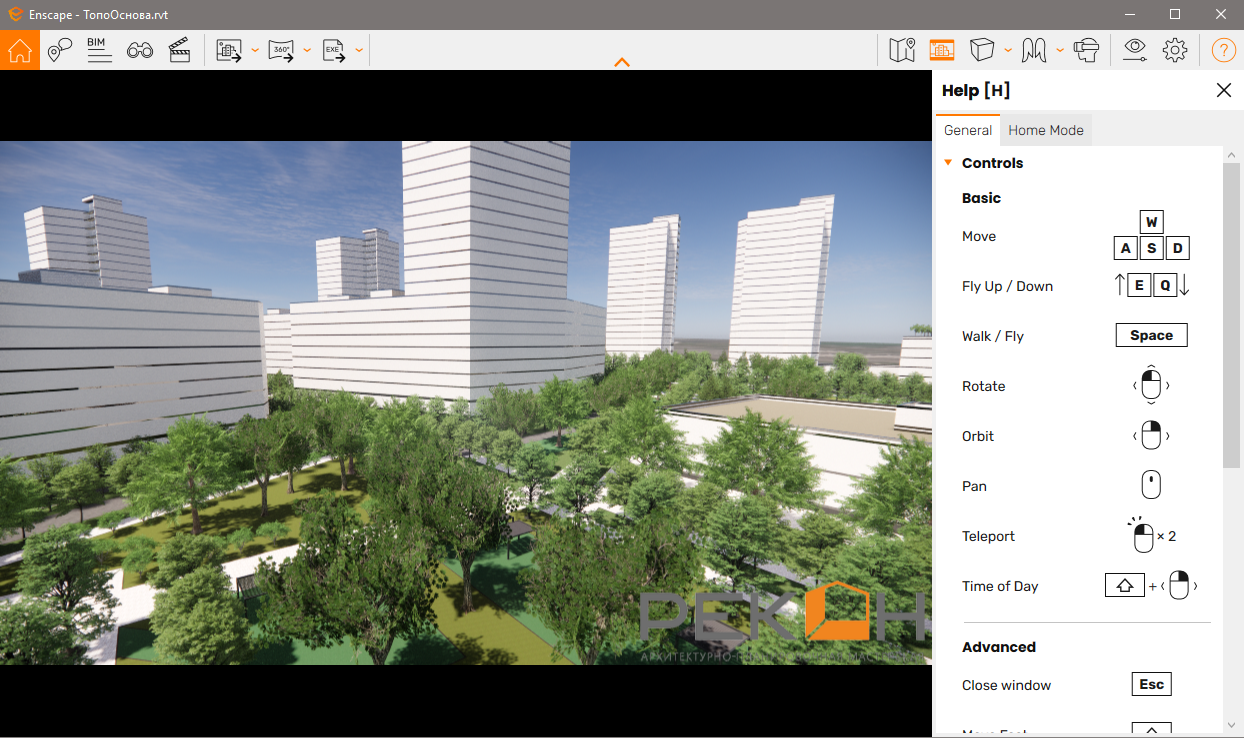Click the Q key graphic
Screen dimensions: 1244x738
1165,286
